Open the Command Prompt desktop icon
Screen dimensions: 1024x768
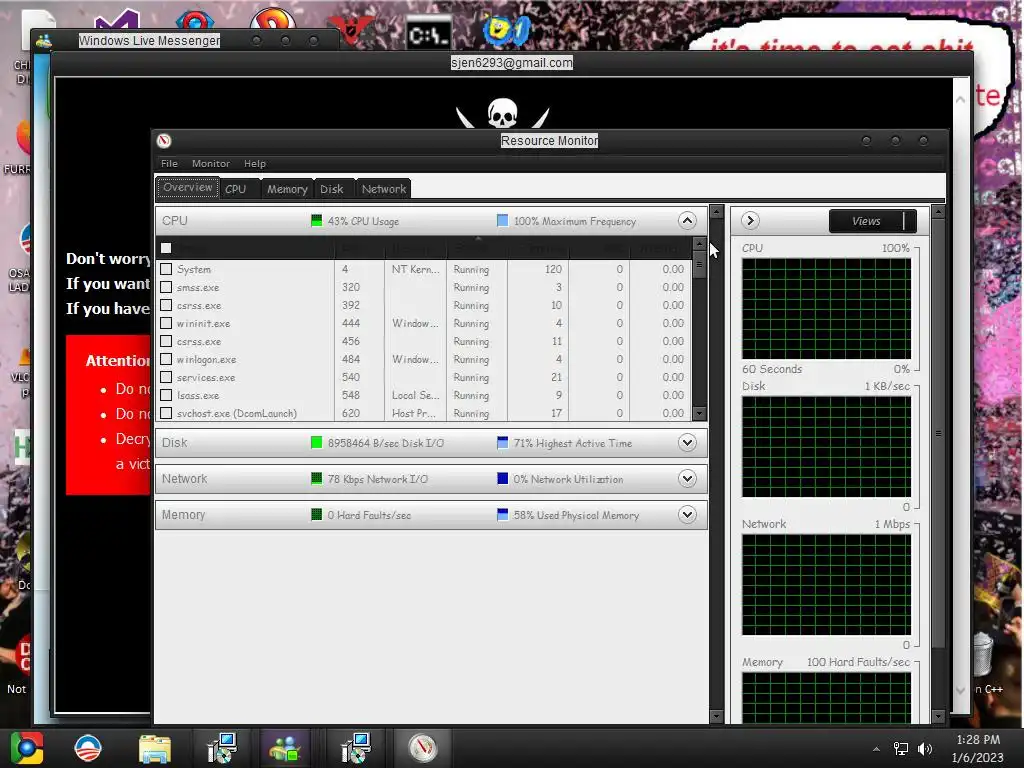pos(428,35)
